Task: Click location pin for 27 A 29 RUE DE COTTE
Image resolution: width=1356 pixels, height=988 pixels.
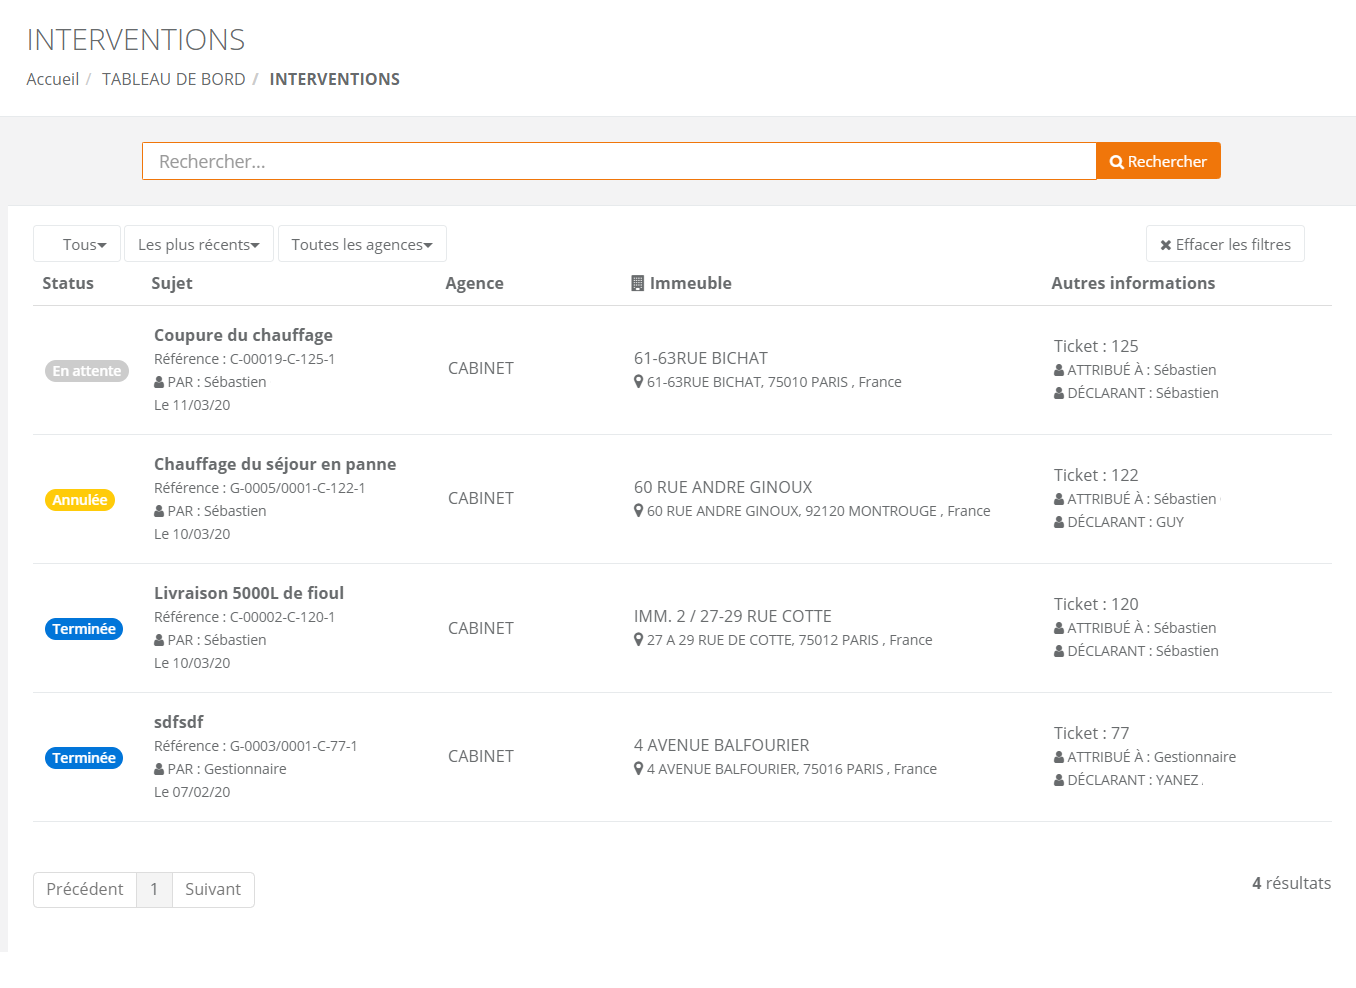Action: tap(638, 640)
